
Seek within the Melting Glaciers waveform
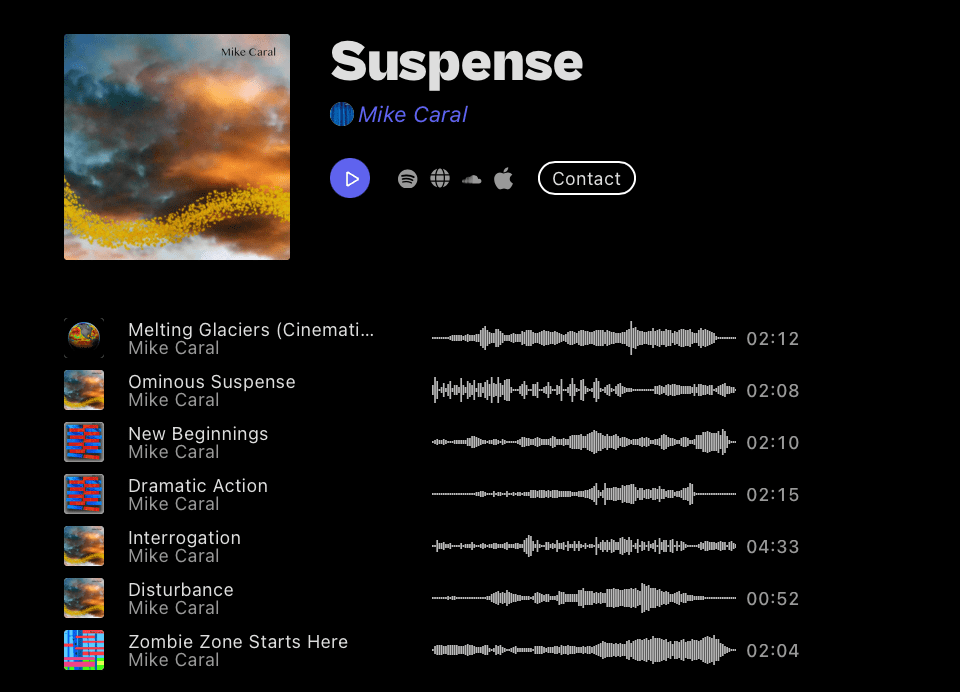(583, 338)
